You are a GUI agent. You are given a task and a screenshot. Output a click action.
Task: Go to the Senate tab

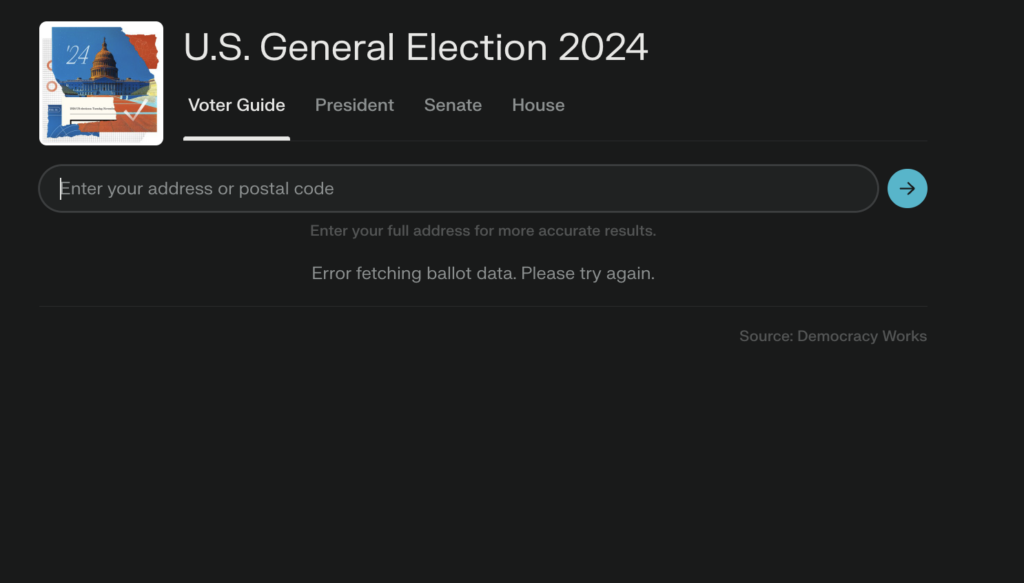452,105
